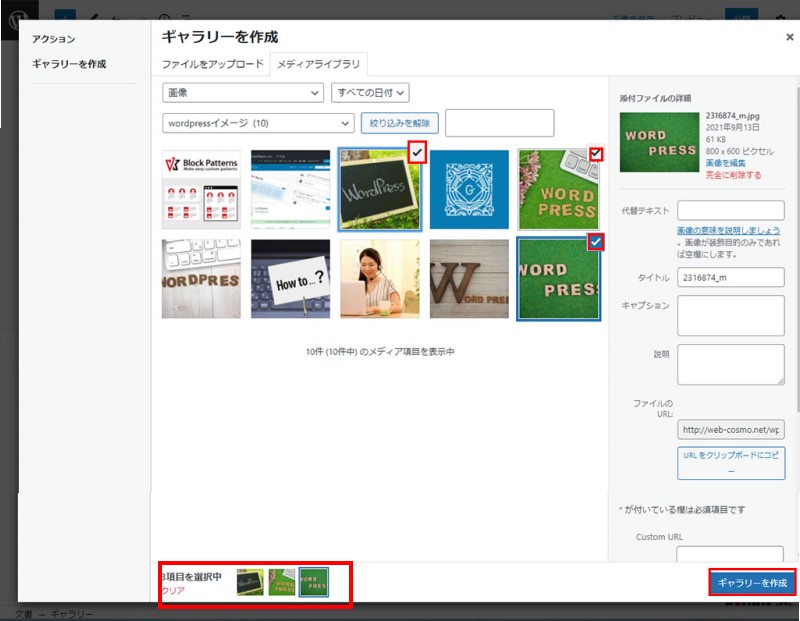Uncheck the WORD PRESS grass image checkmark
Screen dimensions: 800x621
point(596,153)
